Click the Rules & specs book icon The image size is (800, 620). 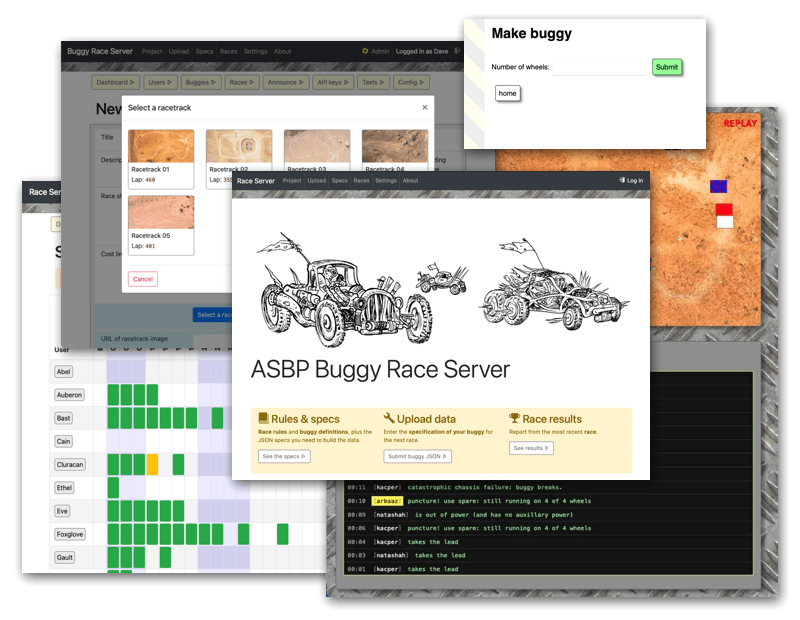(x=263, y=419)
